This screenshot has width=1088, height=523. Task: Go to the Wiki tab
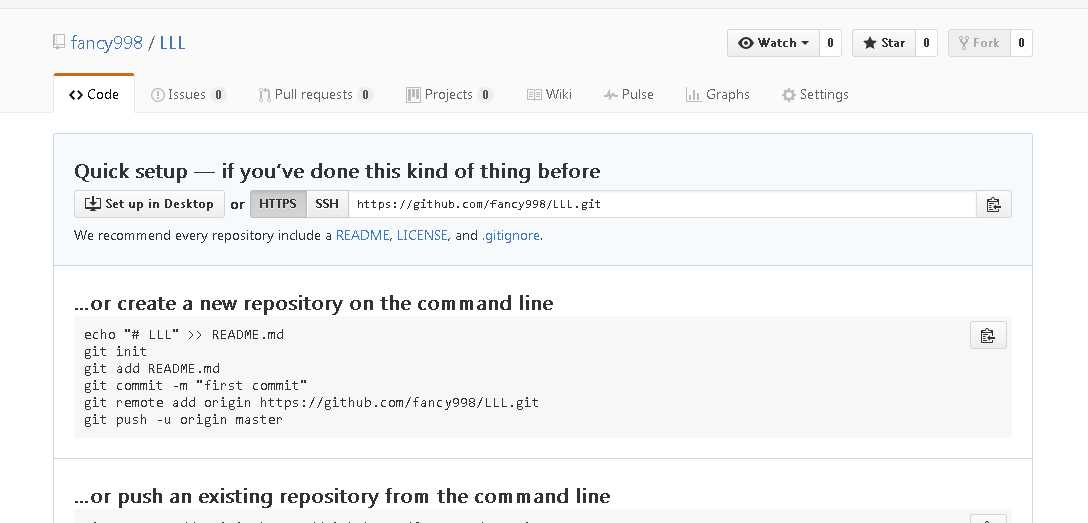click(x=549, y=95)
